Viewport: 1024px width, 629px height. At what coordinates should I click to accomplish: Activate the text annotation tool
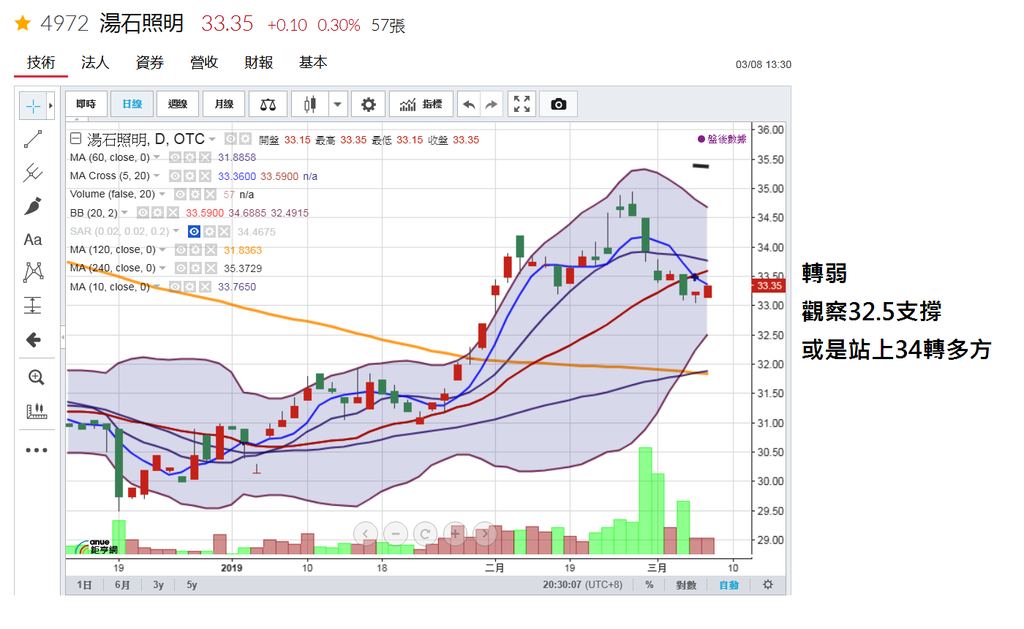tap(33, 239)
